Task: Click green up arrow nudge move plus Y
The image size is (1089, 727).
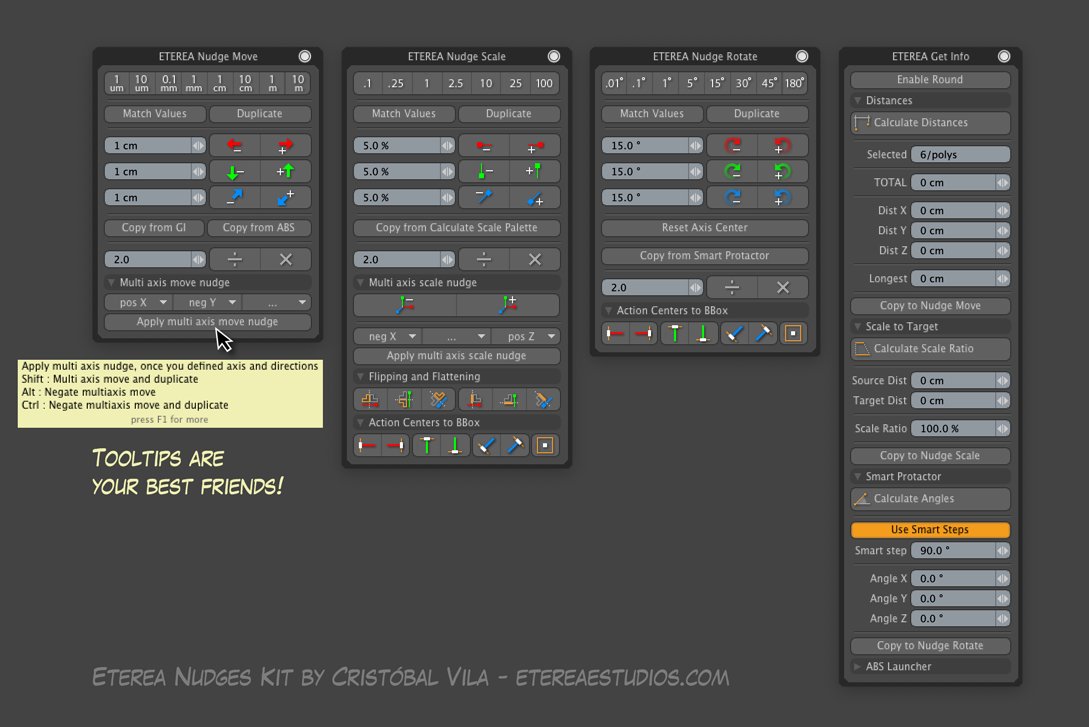Action: click(x=285, y=172)
